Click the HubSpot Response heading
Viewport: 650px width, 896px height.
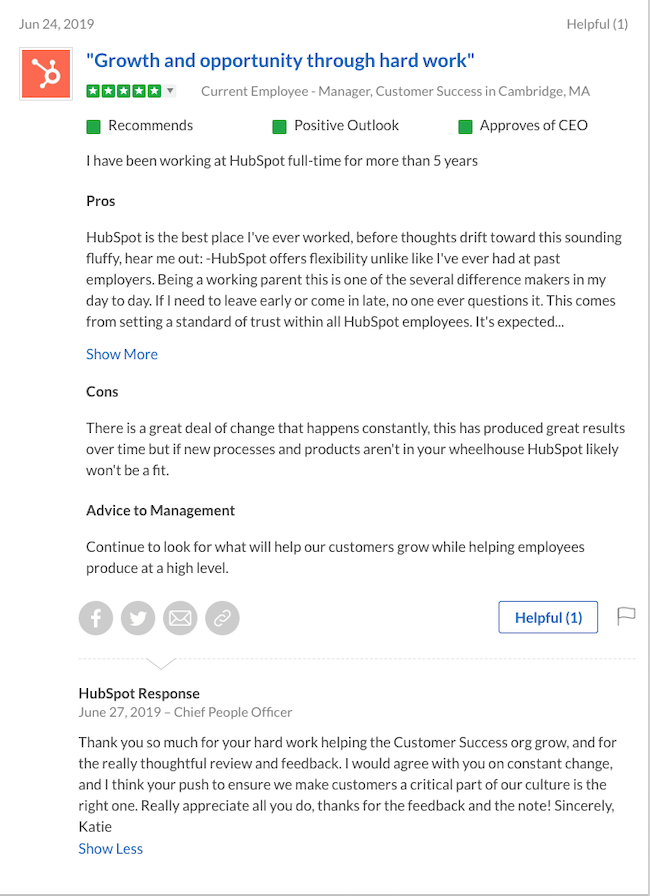coord(139,693)
